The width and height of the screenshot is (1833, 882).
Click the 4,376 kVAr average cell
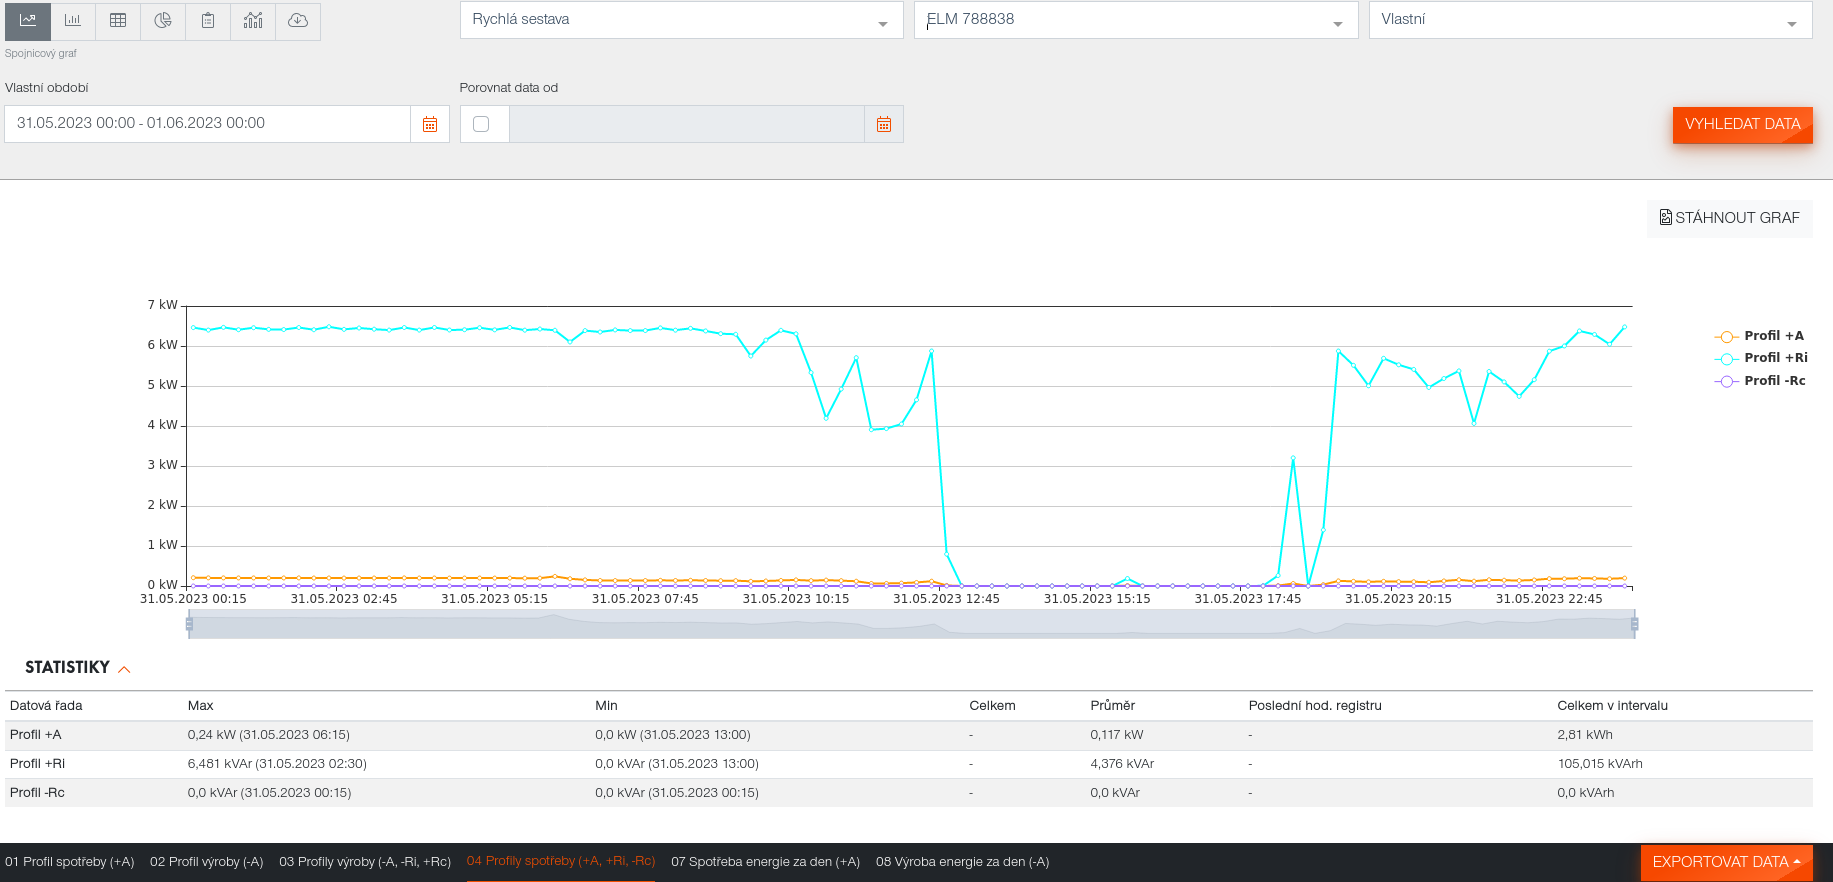click(x=1122, y=764)
